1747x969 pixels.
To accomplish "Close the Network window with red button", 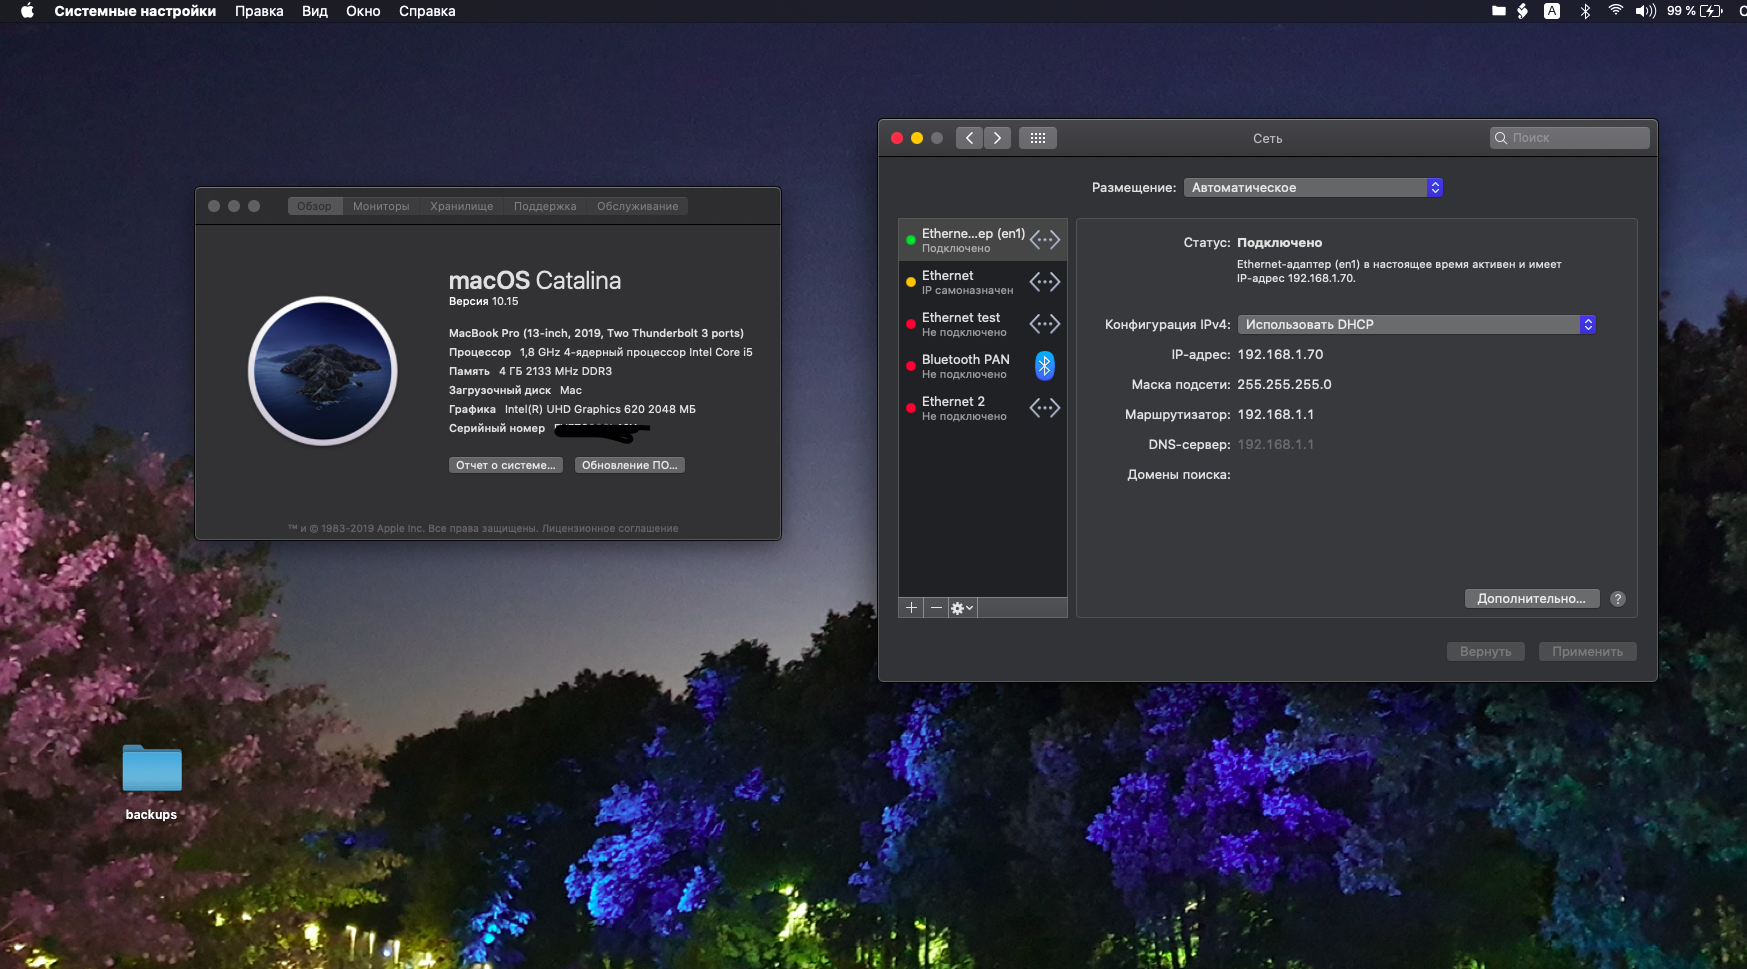I will pyautogui.click(x=897, y=138).
